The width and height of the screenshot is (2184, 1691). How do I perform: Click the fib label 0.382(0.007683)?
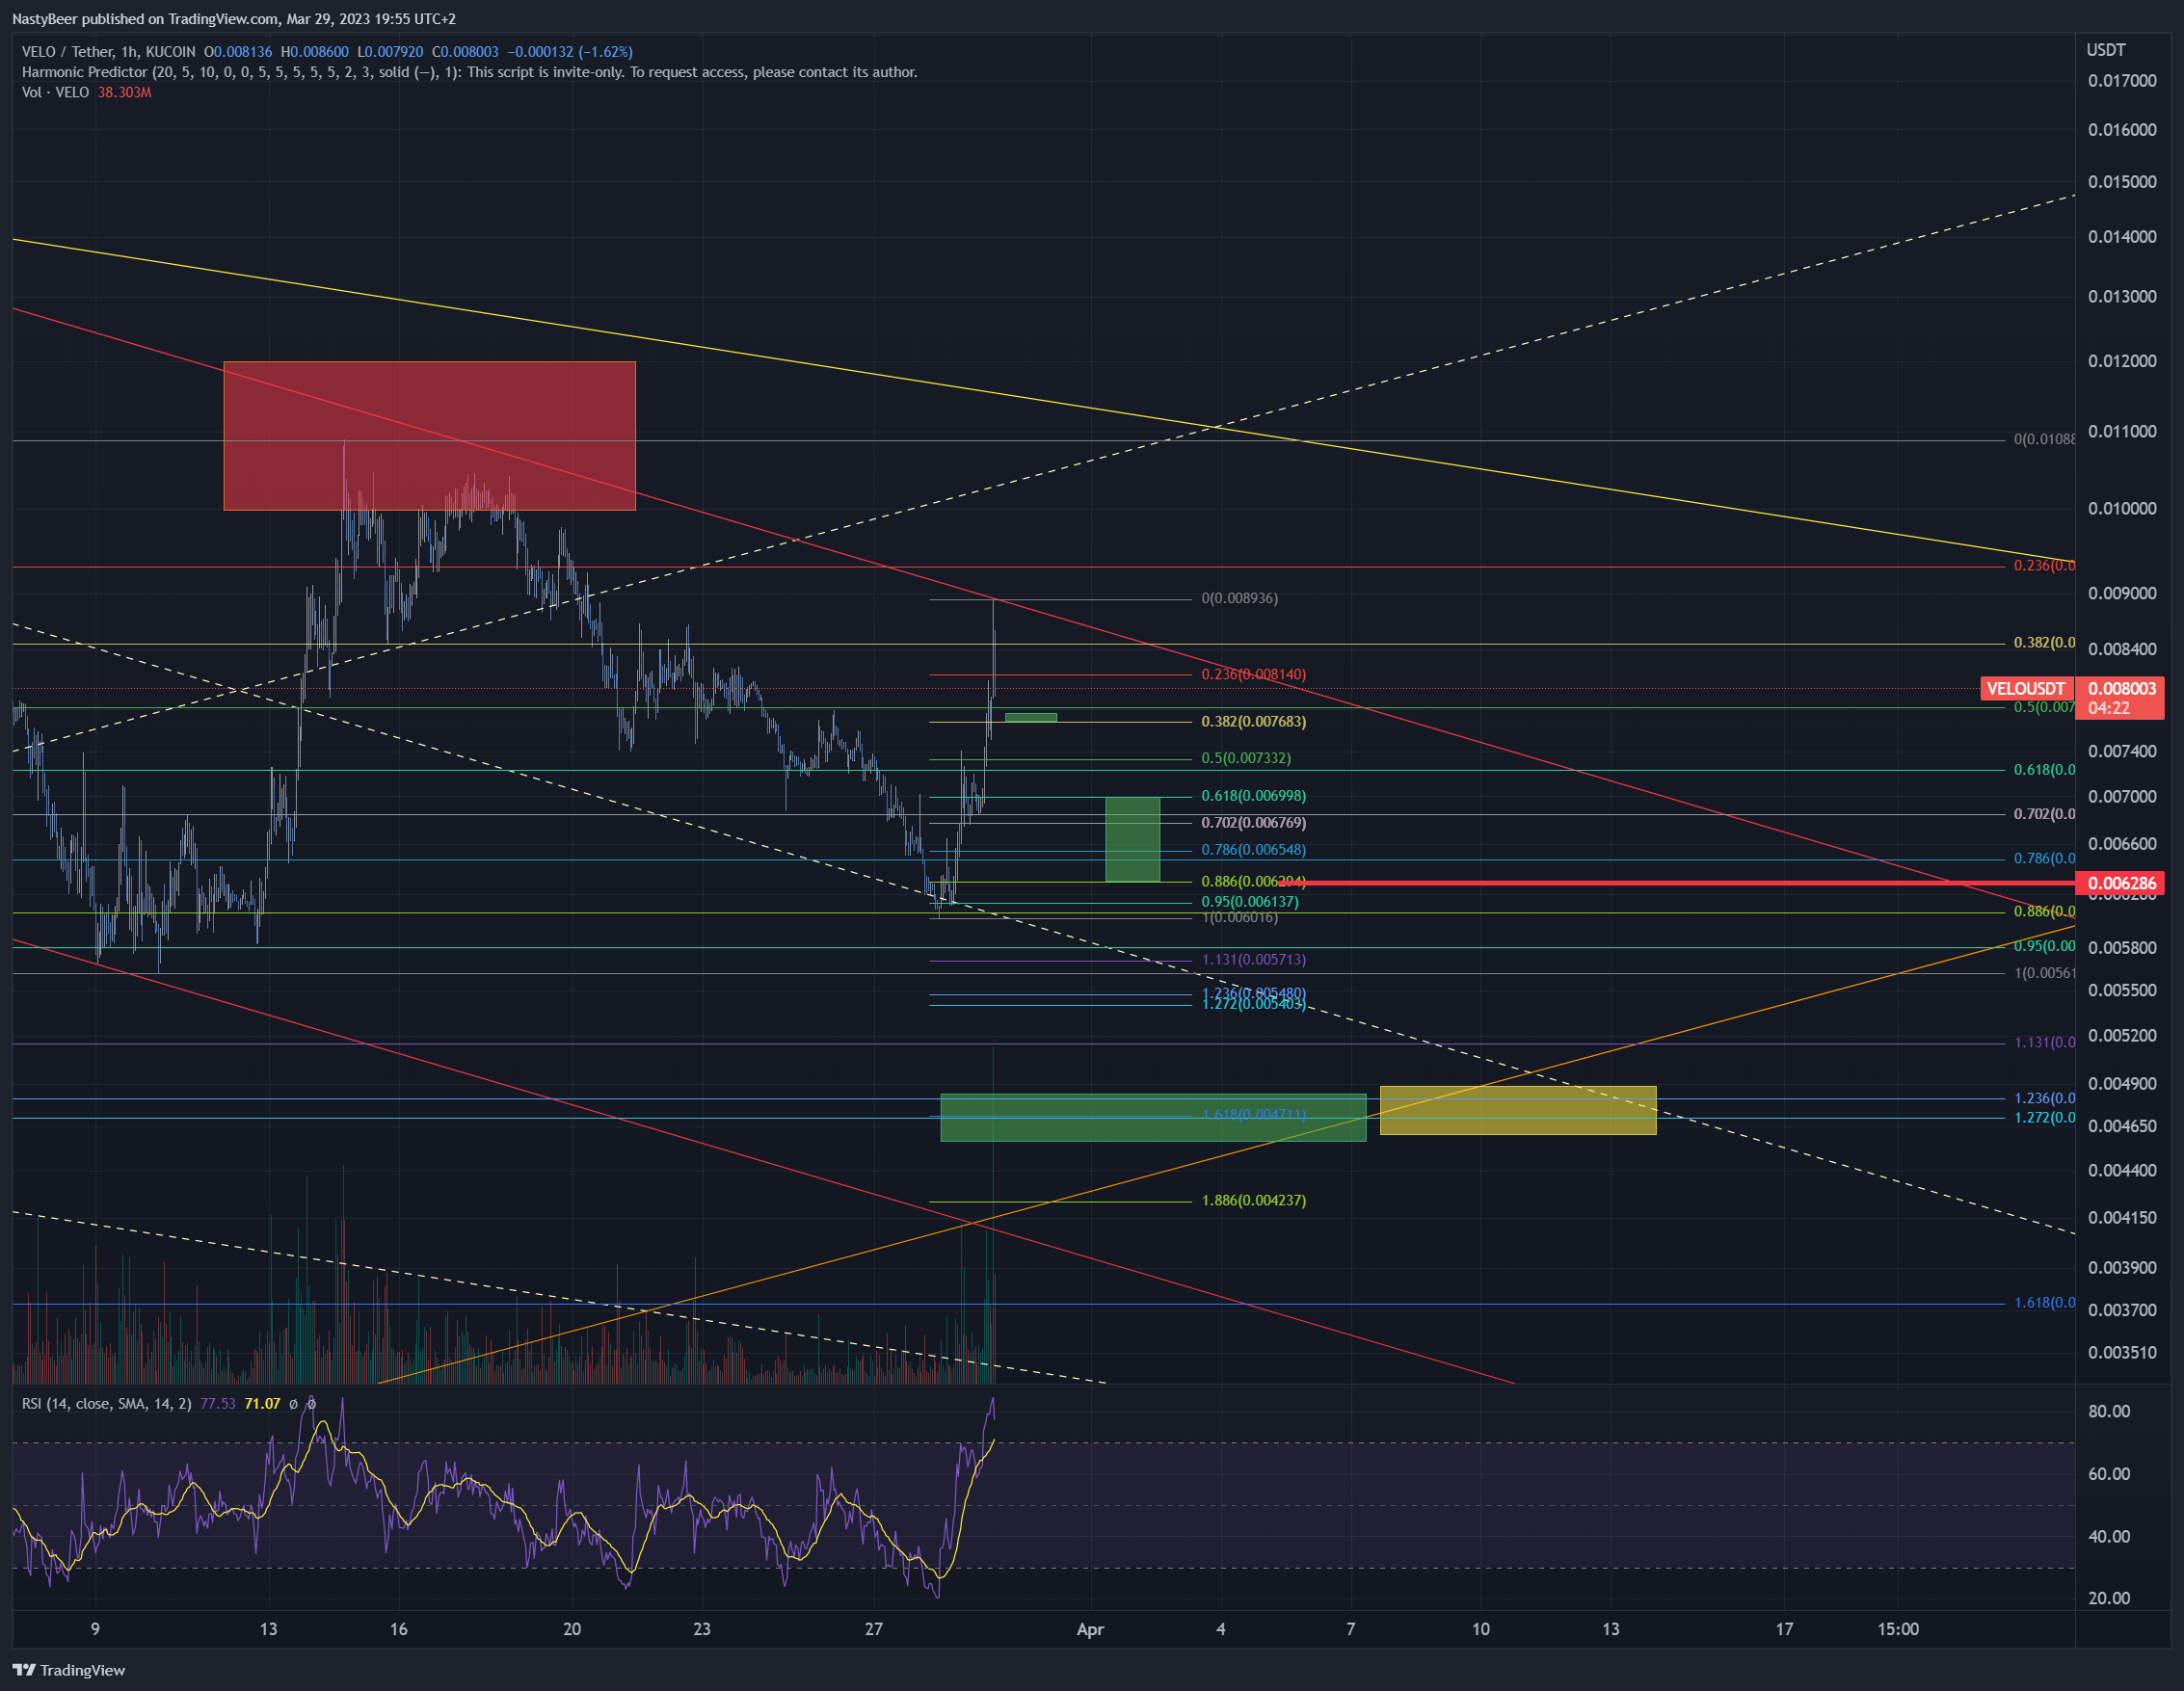1253,721
